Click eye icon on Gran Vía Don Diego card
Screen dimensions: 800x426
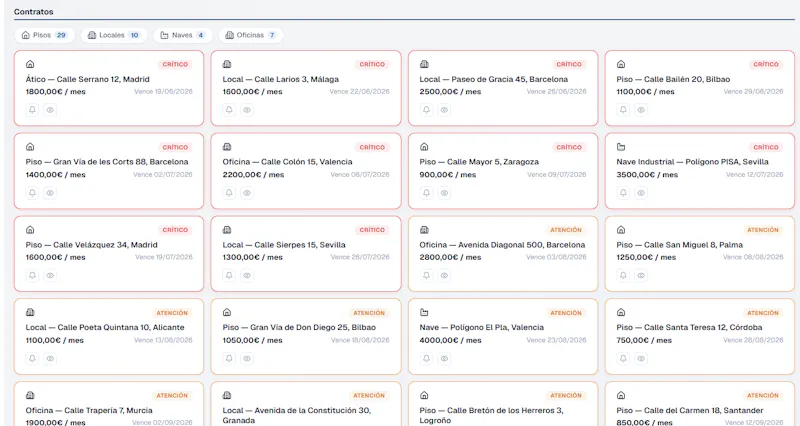point(247,359)
